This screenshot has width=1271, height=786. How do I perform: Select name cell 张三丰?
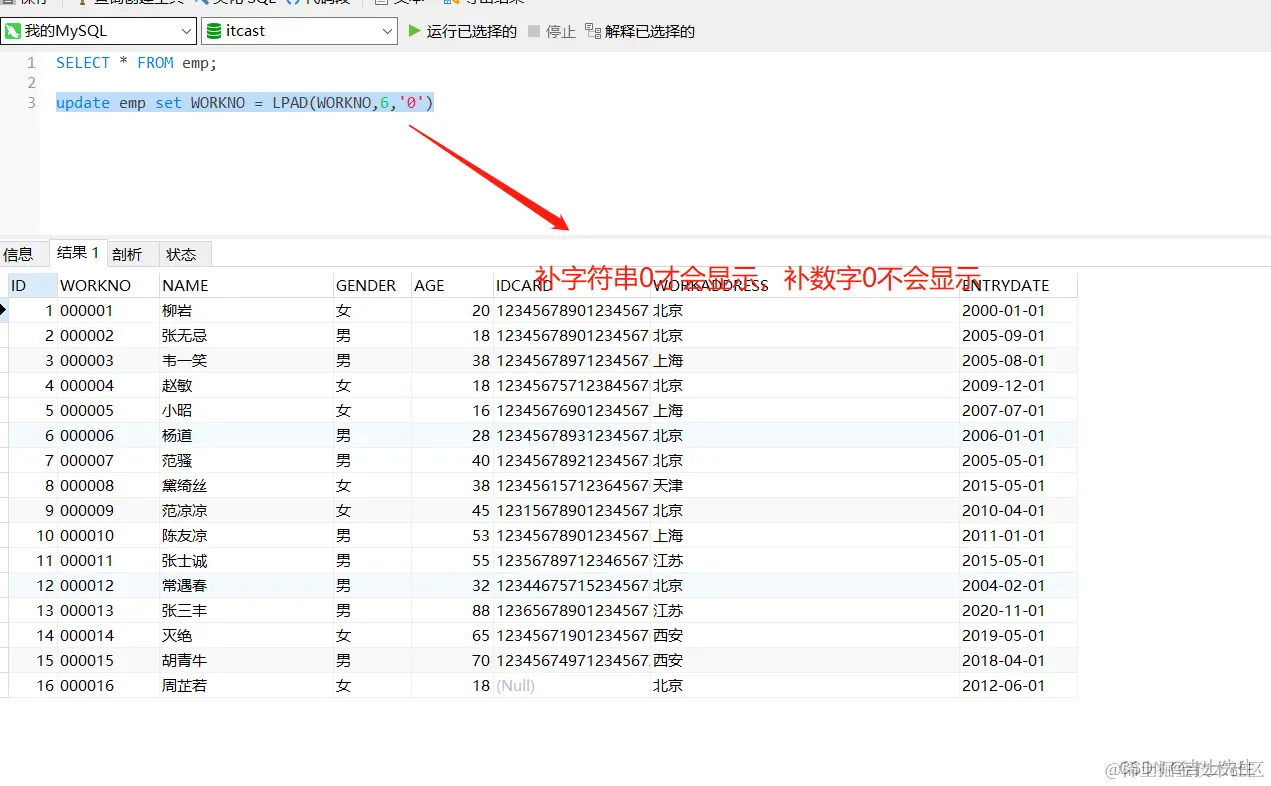pos(246,610)
